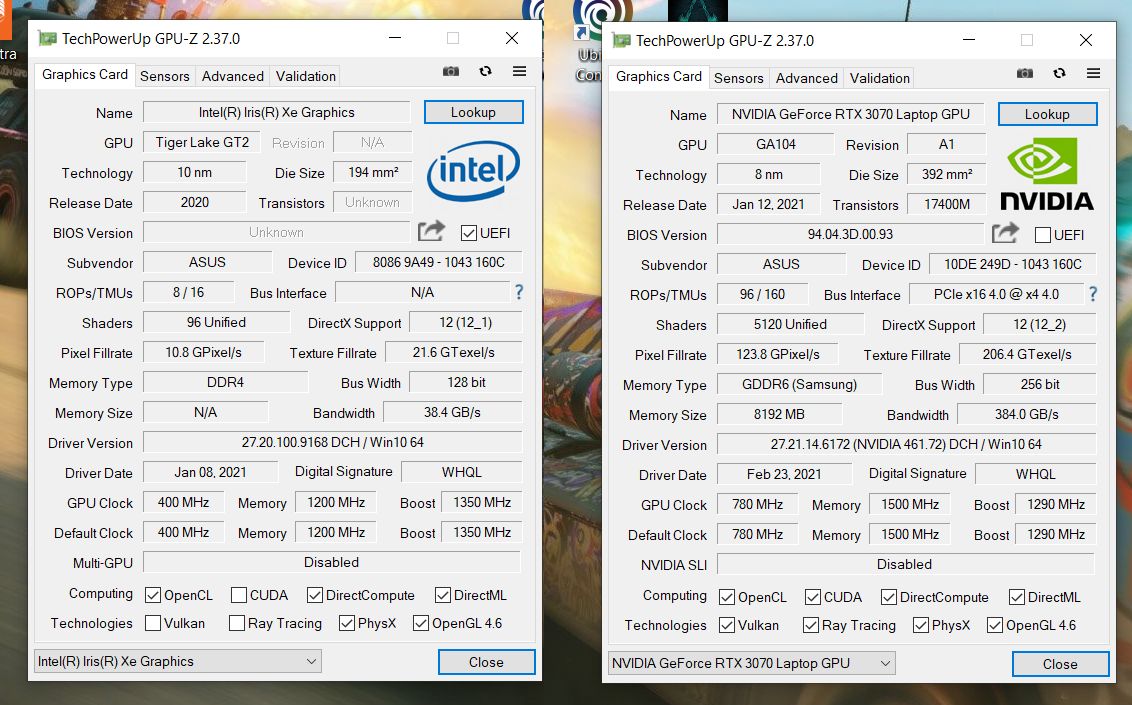Switch to Sensors tab in NVIDIA window
This screenshot has height=705, width=1132.
(739, 78)
